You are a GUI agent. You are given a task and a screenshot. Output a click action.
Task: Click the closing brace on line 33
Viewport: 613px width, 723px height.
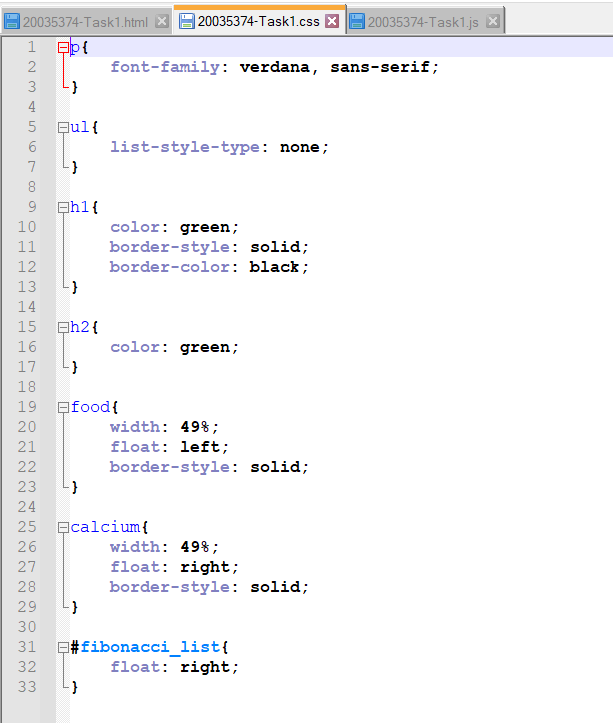(x=75, y=687)
